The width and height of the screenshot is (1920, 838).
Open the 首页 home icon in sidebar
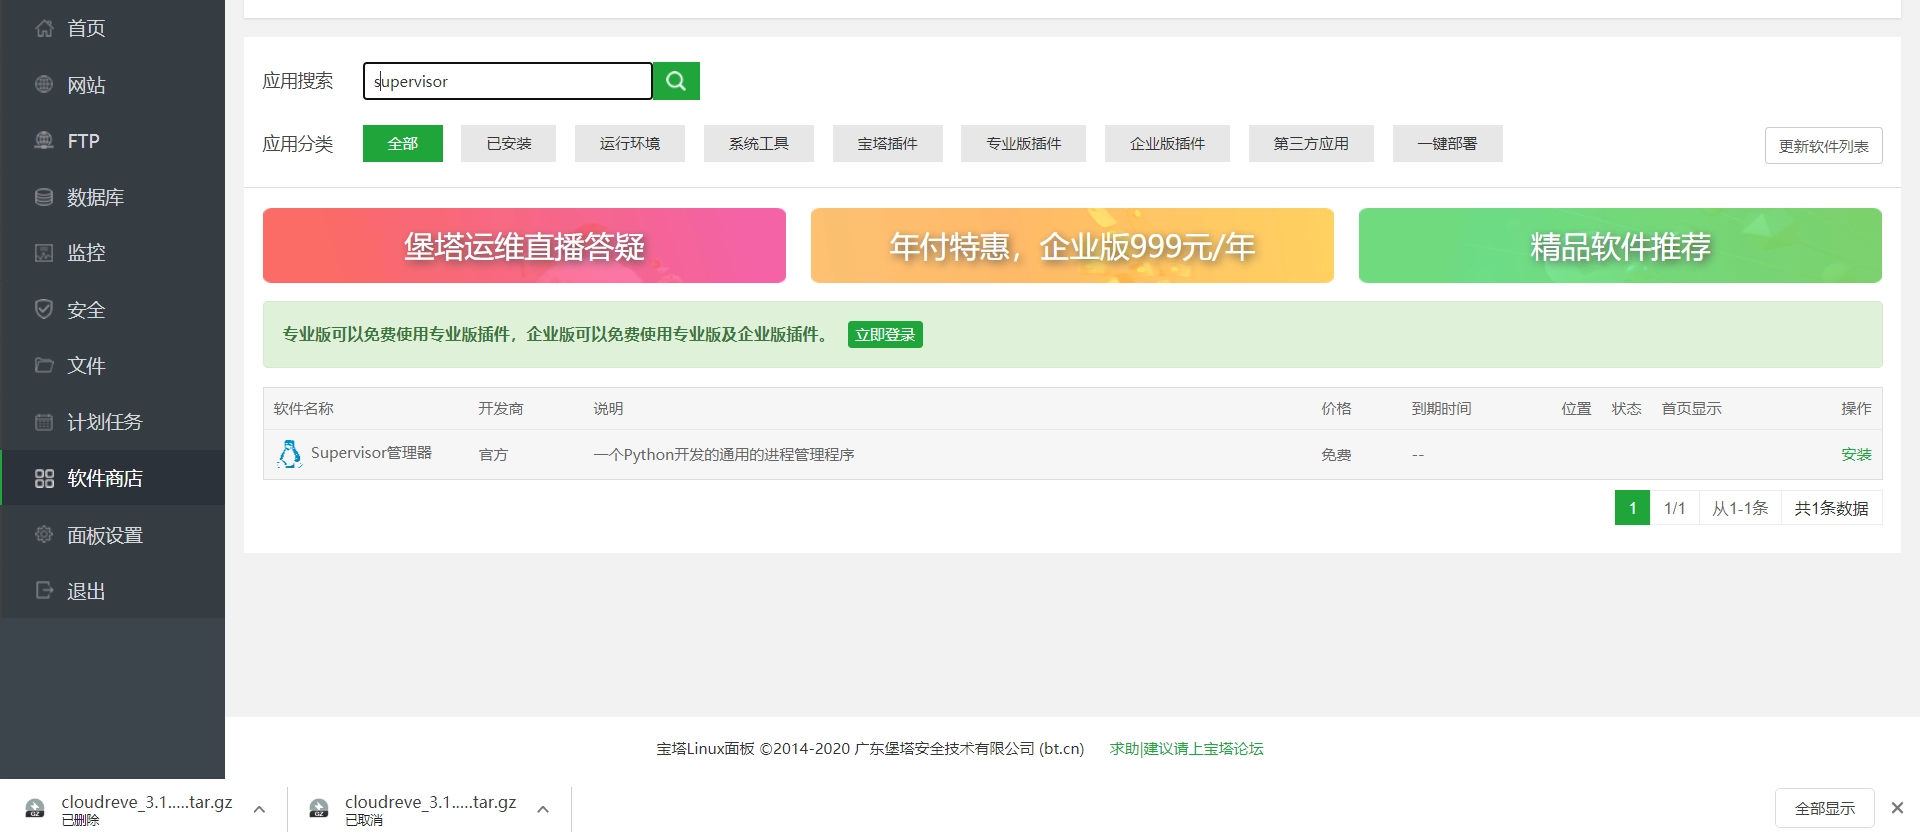click(44, 28)
